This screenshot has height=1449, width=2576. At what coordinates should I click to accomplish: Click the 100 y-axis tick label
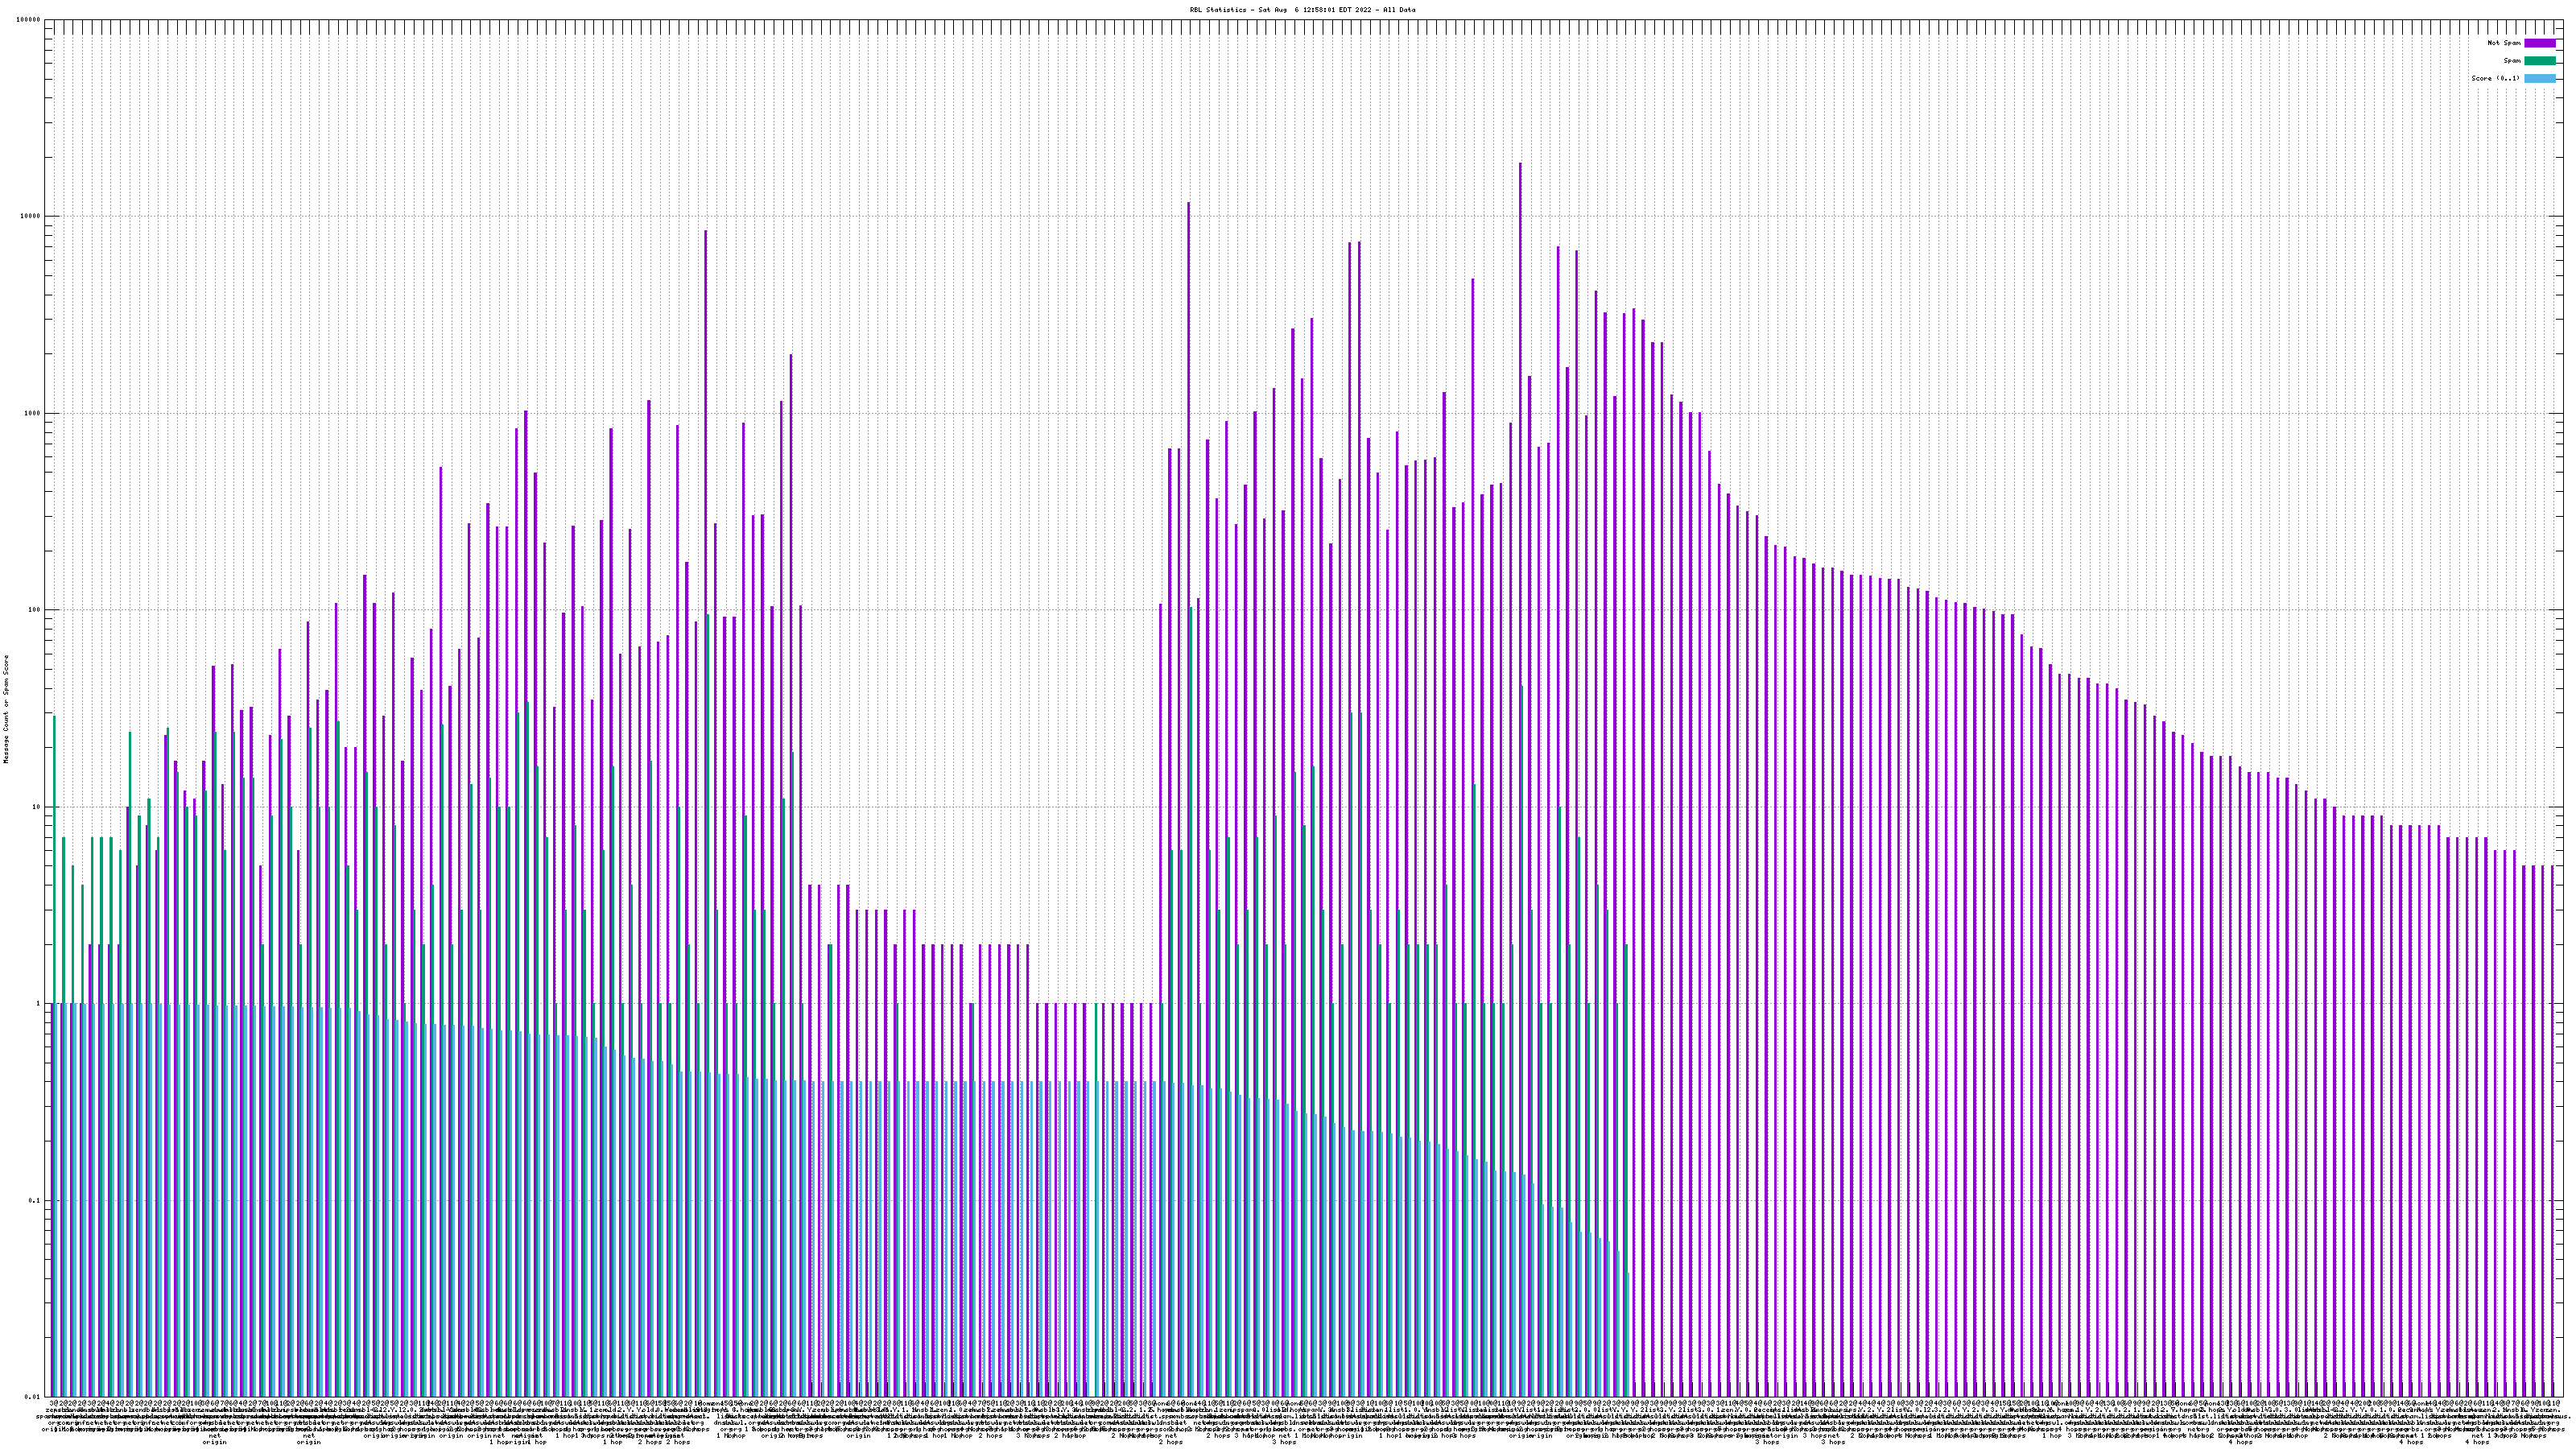(35, 610)
